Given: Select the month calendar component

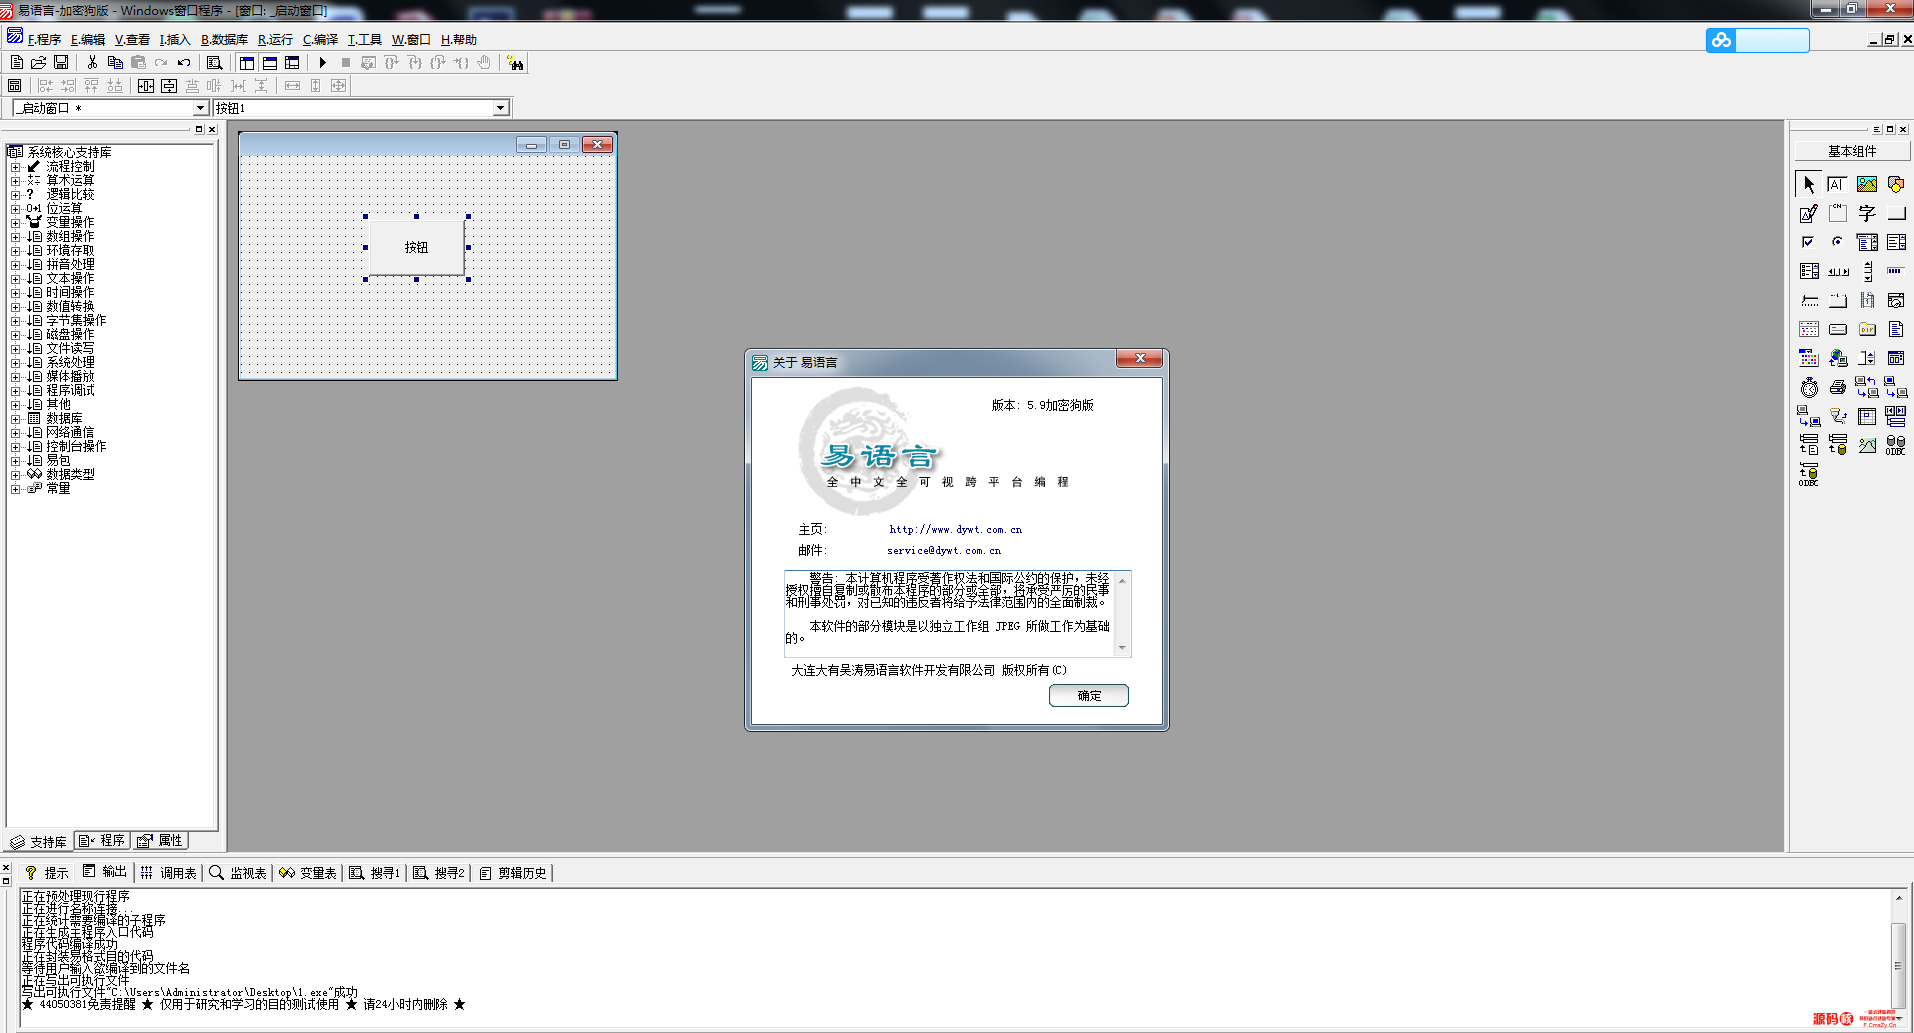Looking at the screenshot, I should [x=1809, y=329].
